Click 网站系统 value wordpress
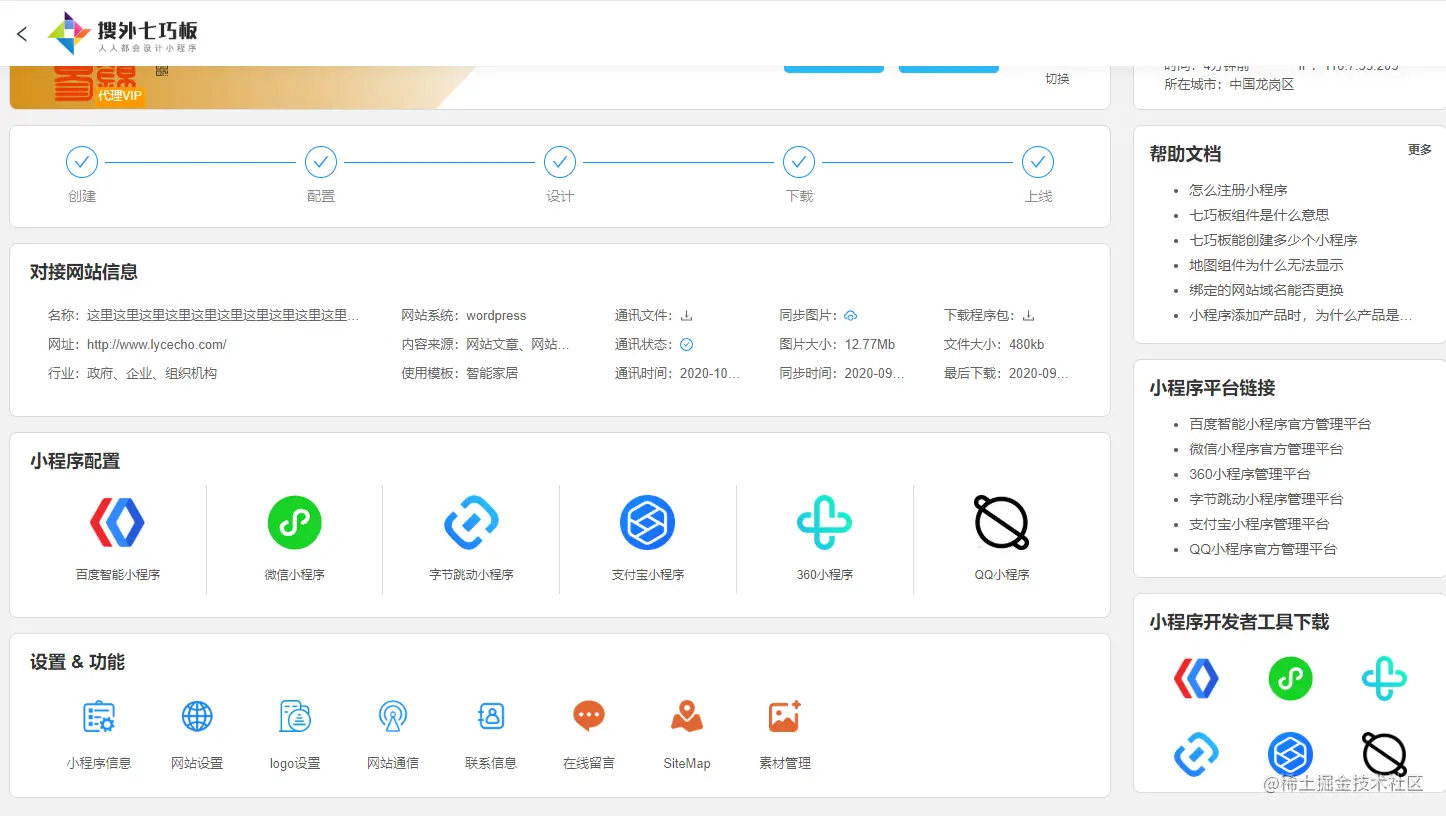This screenshot has width=1446, height=816. [x=496, y=315]
